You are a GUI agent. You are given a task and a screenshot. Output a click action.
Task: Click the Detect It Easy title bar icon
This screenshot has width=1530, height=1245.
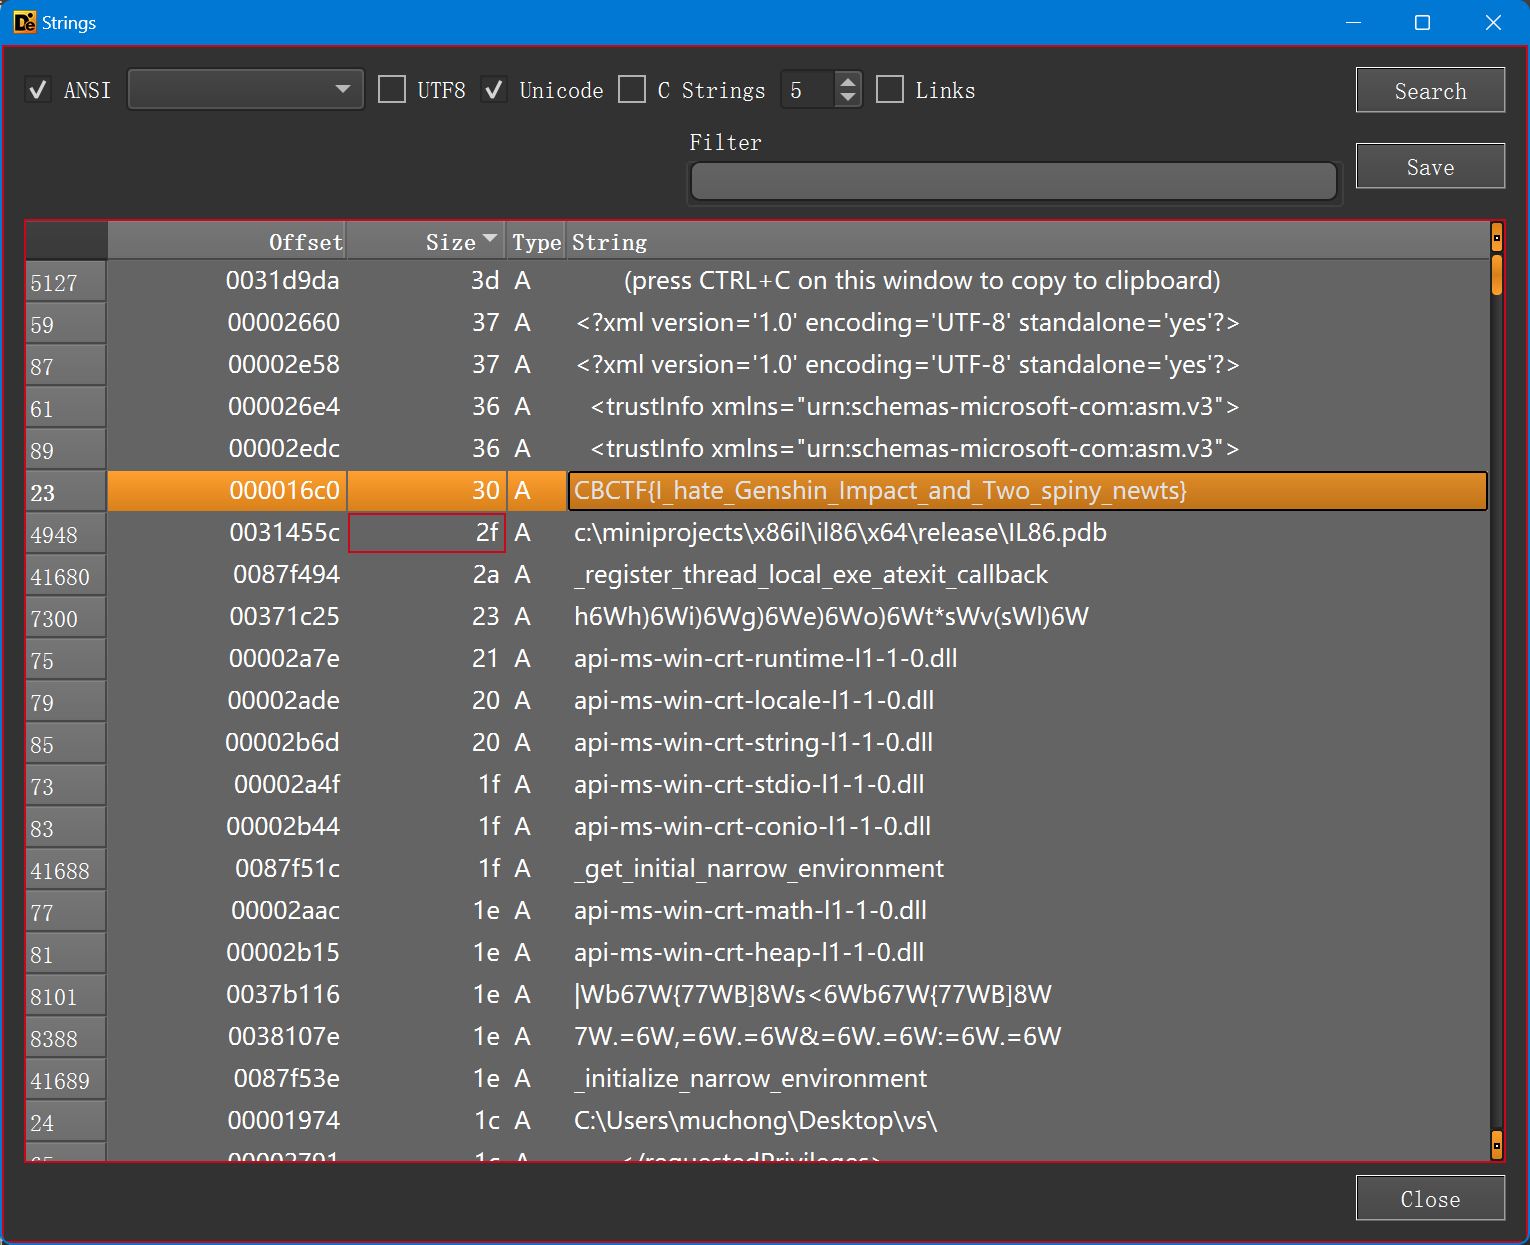(24, 22)
